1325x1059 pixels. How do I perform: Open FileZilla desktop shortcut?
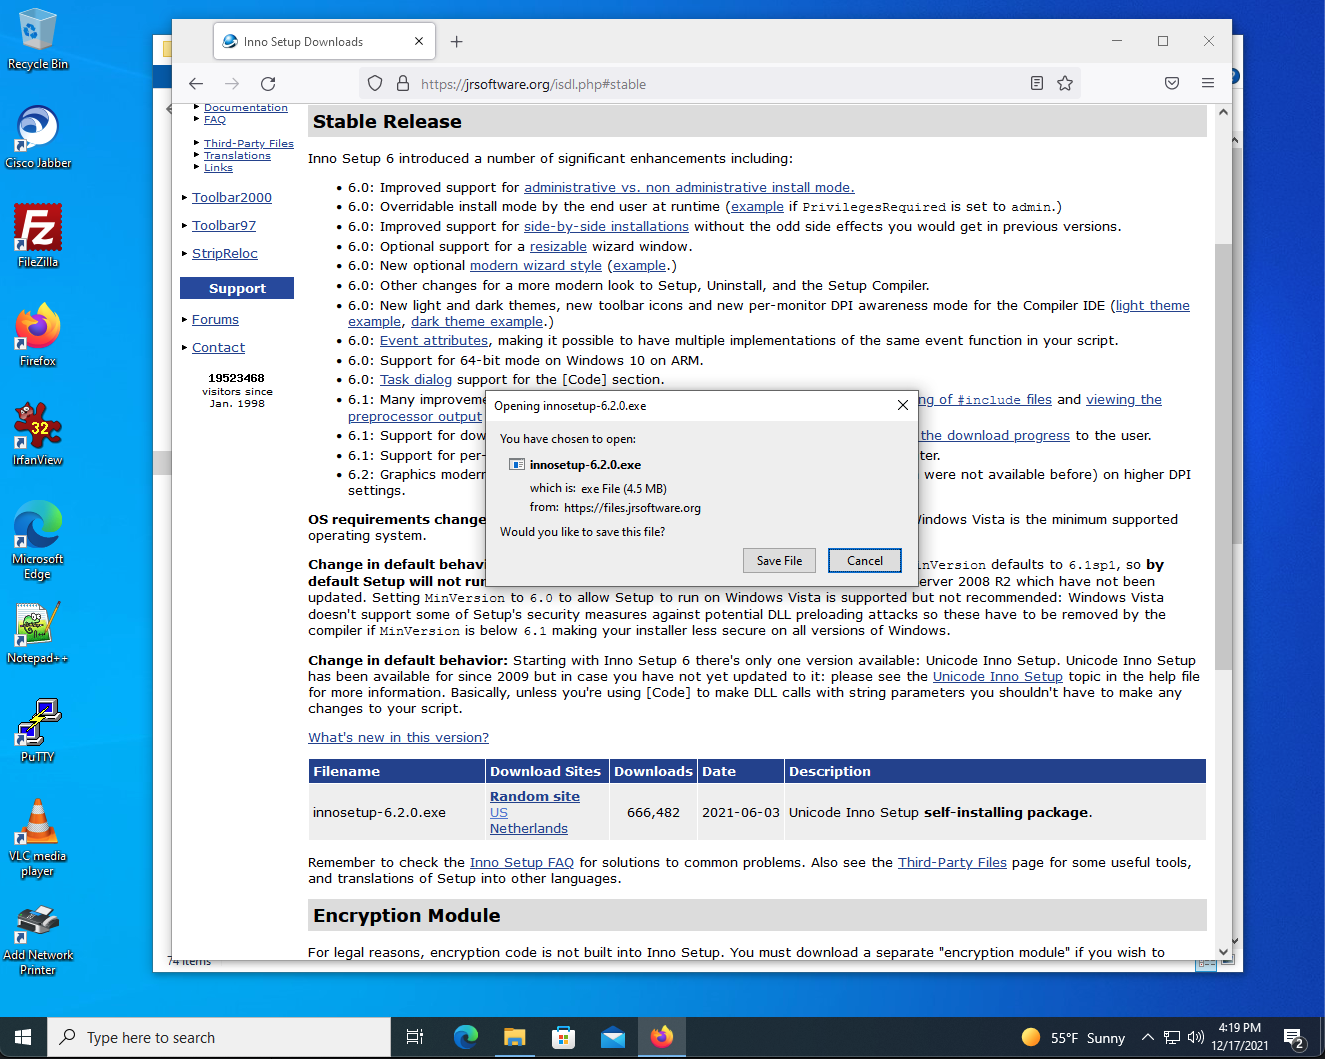point(38,235)
